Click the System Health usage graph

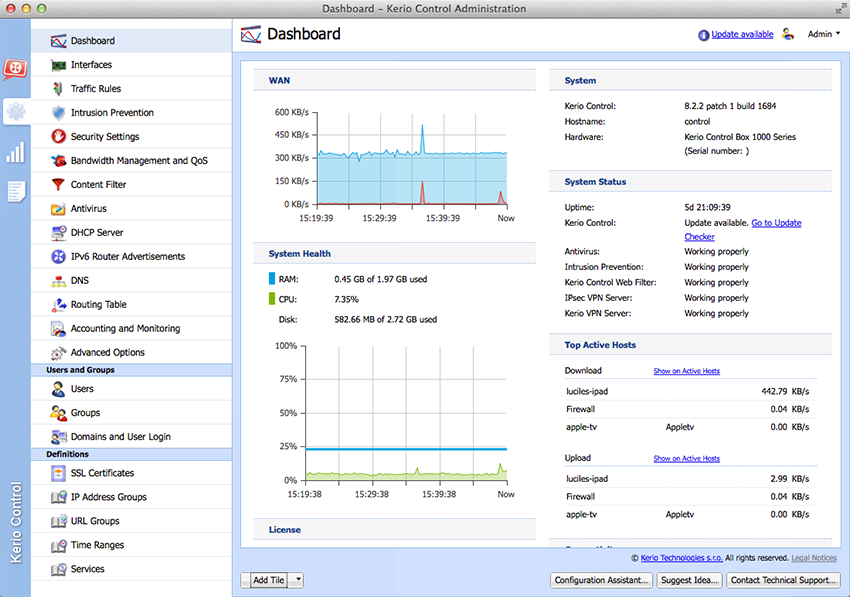pyautogui.click(x=406, y=414)
